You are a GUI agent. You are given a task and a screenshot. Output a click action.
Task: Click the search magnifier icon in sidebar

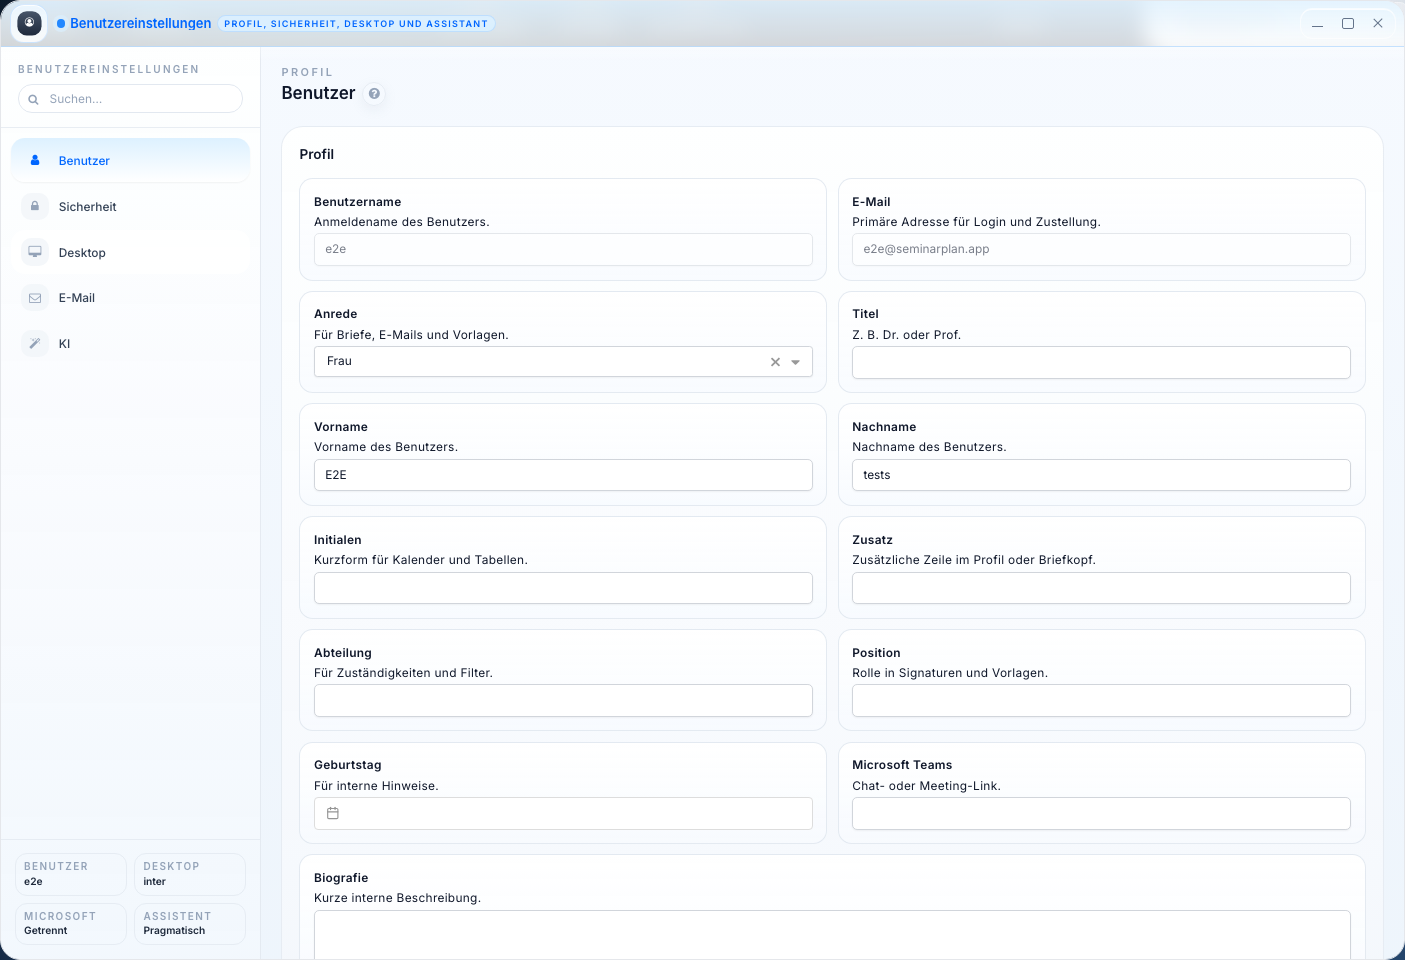[33, 99]
